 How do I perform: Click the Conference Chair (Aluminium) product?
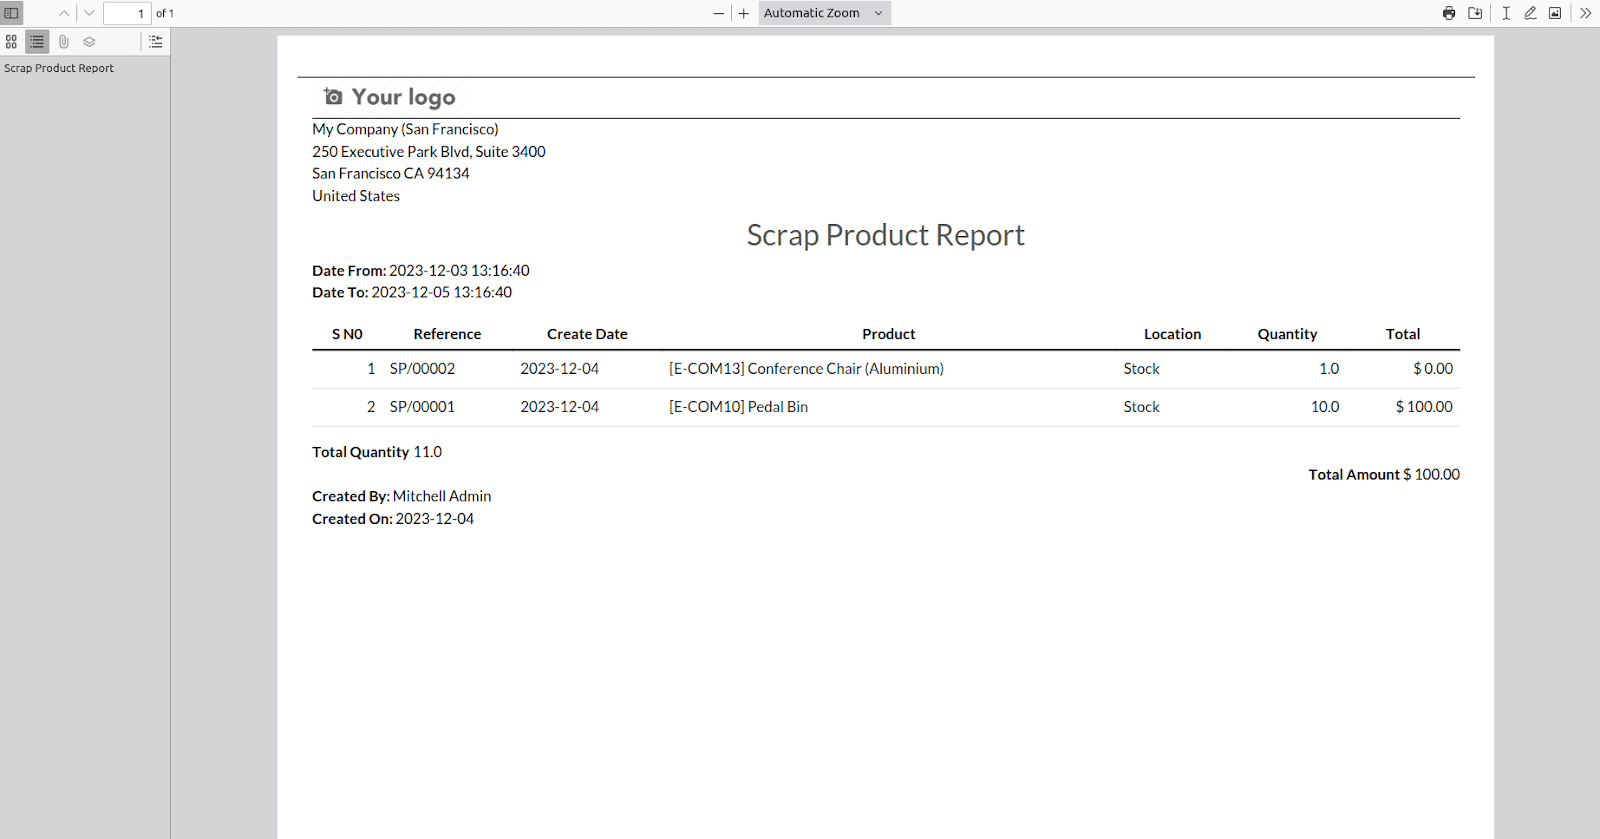tap(806, 369)
